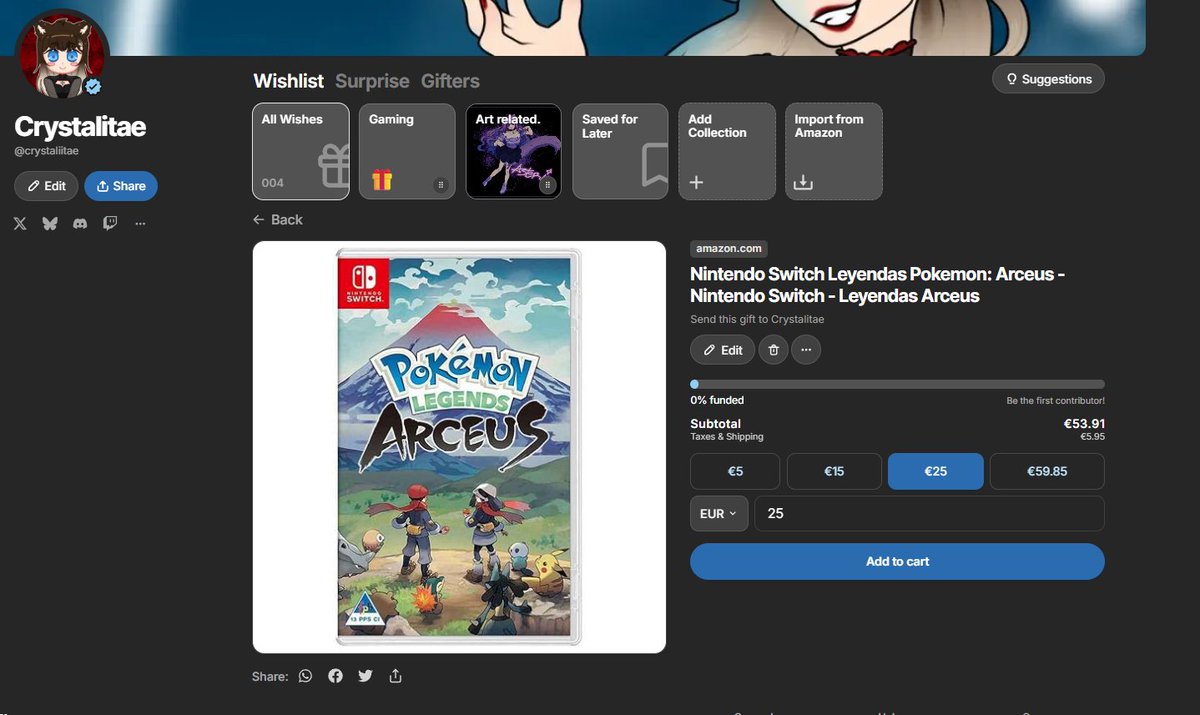This screenshot has height=715, width=1200.
Task: Click the Taxes & Shipping label
Action: pos(726,437)
